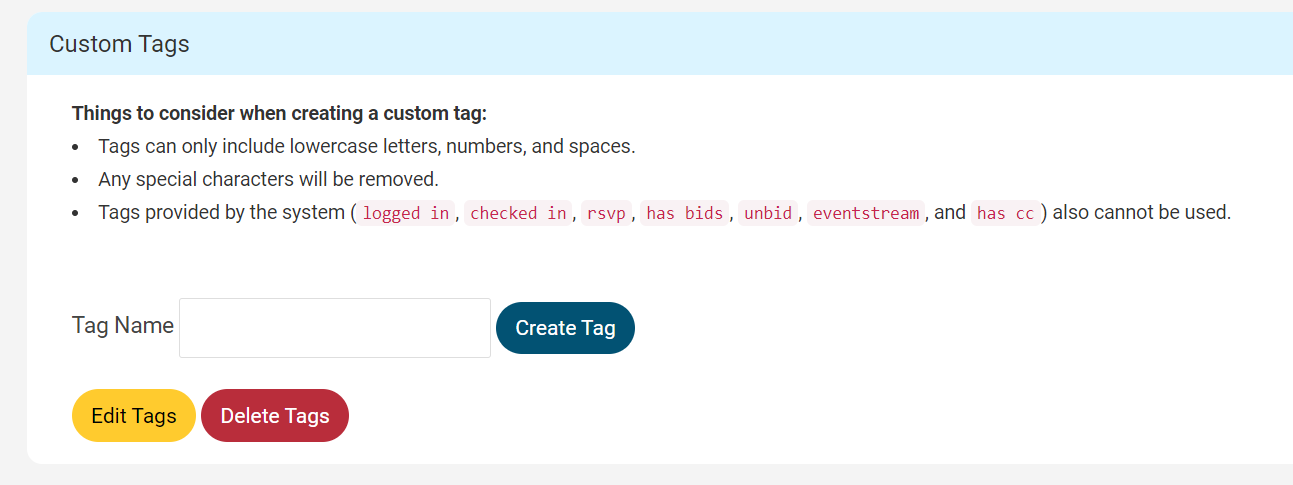Image resolution: width=1293 pixels, height=485 pixels.
Task: Click the 'has cc' code tag
Action: pos(1005,213)
